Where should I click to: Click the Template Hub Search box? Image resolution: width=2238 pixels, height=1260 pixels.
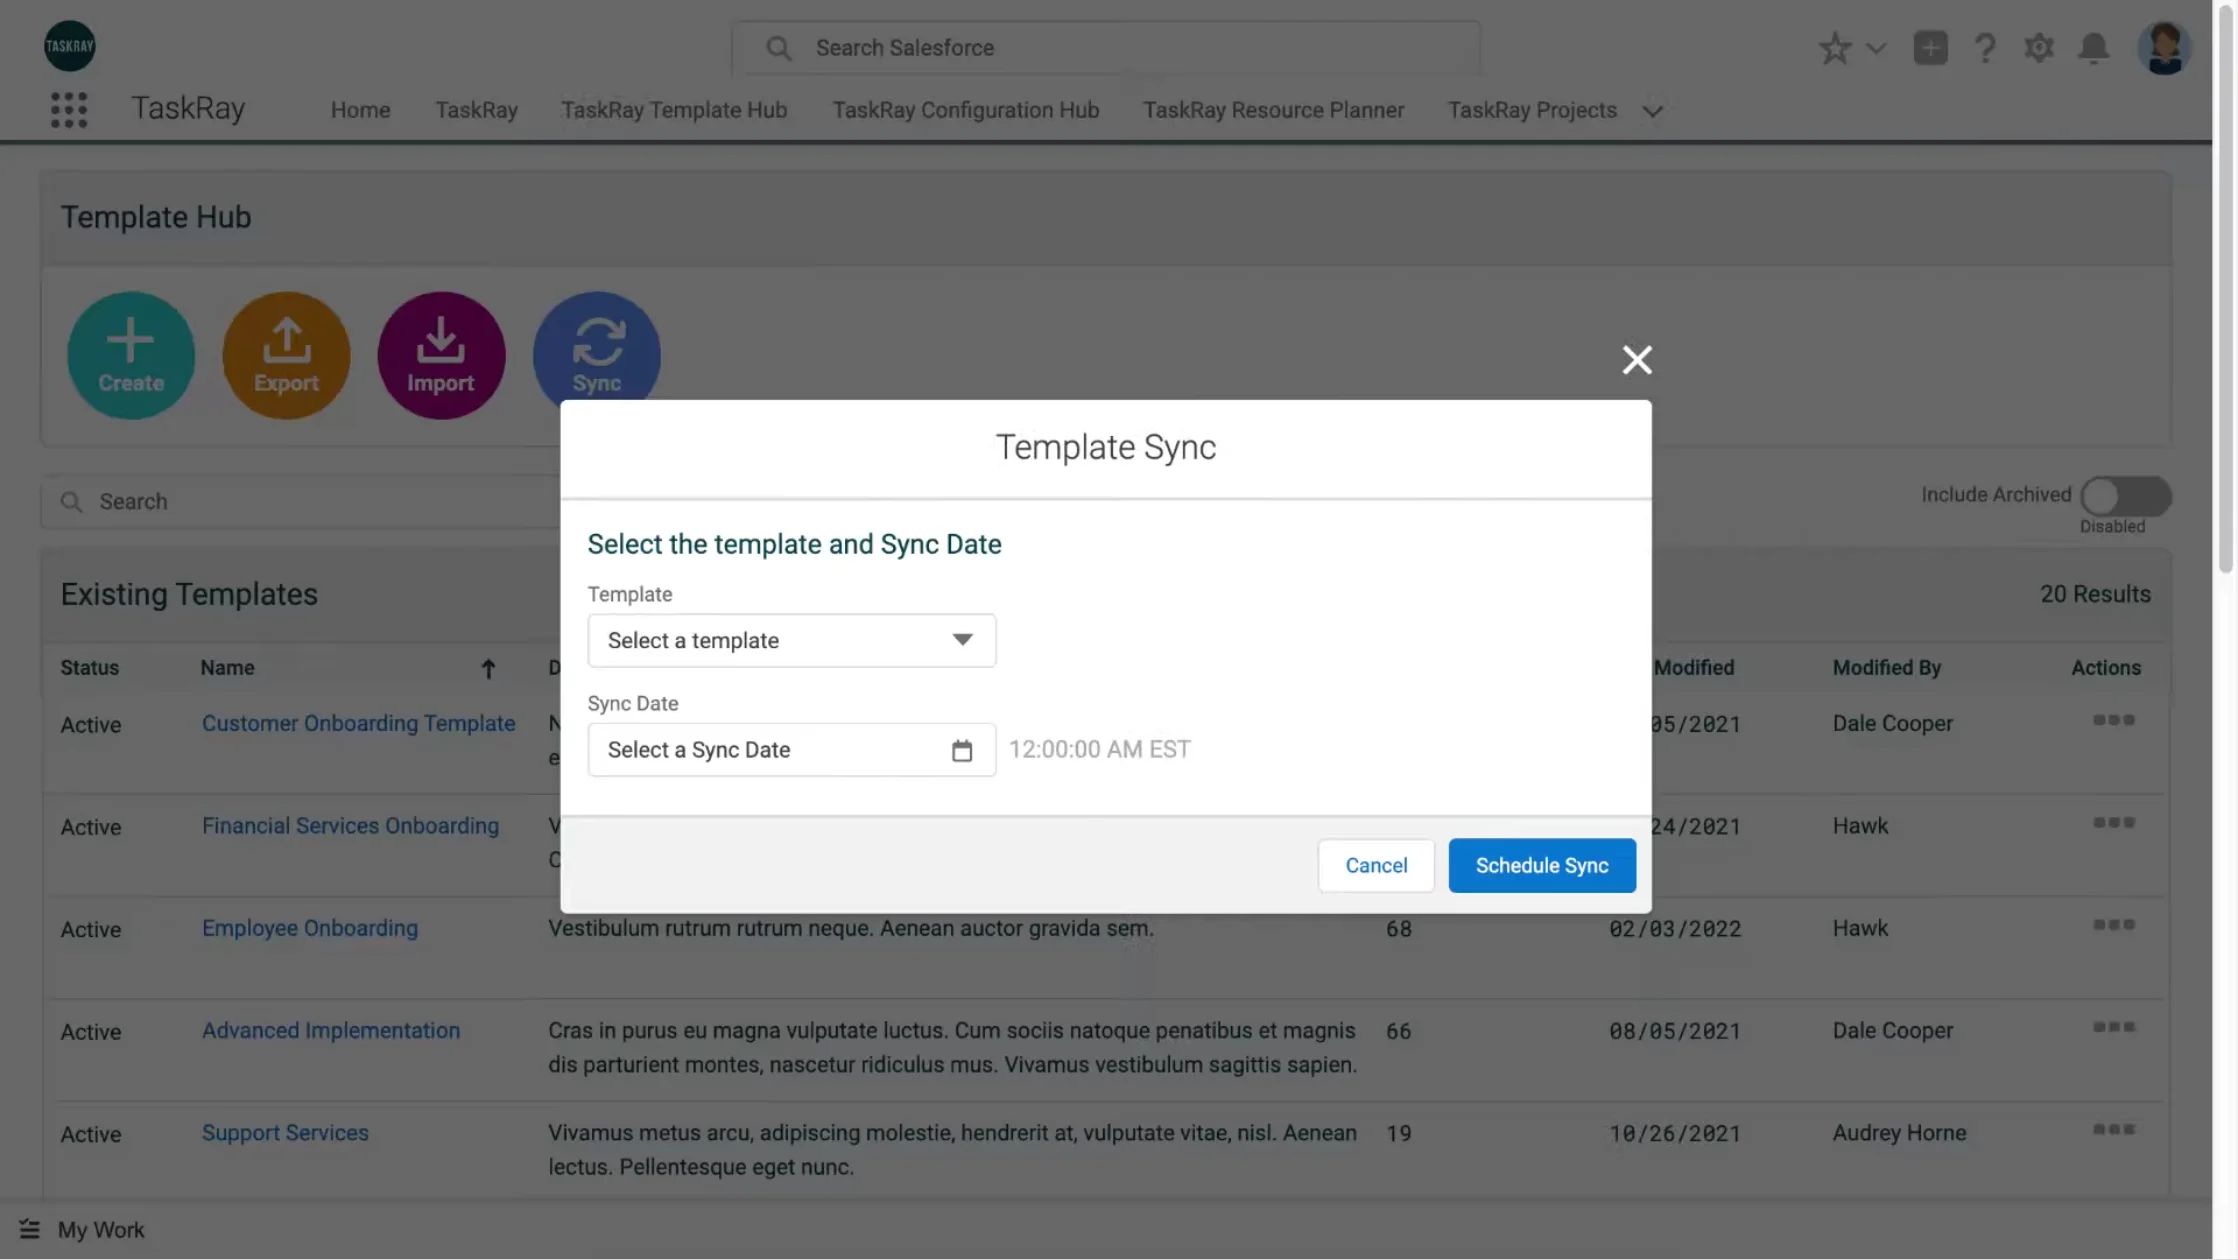point(300,501)
